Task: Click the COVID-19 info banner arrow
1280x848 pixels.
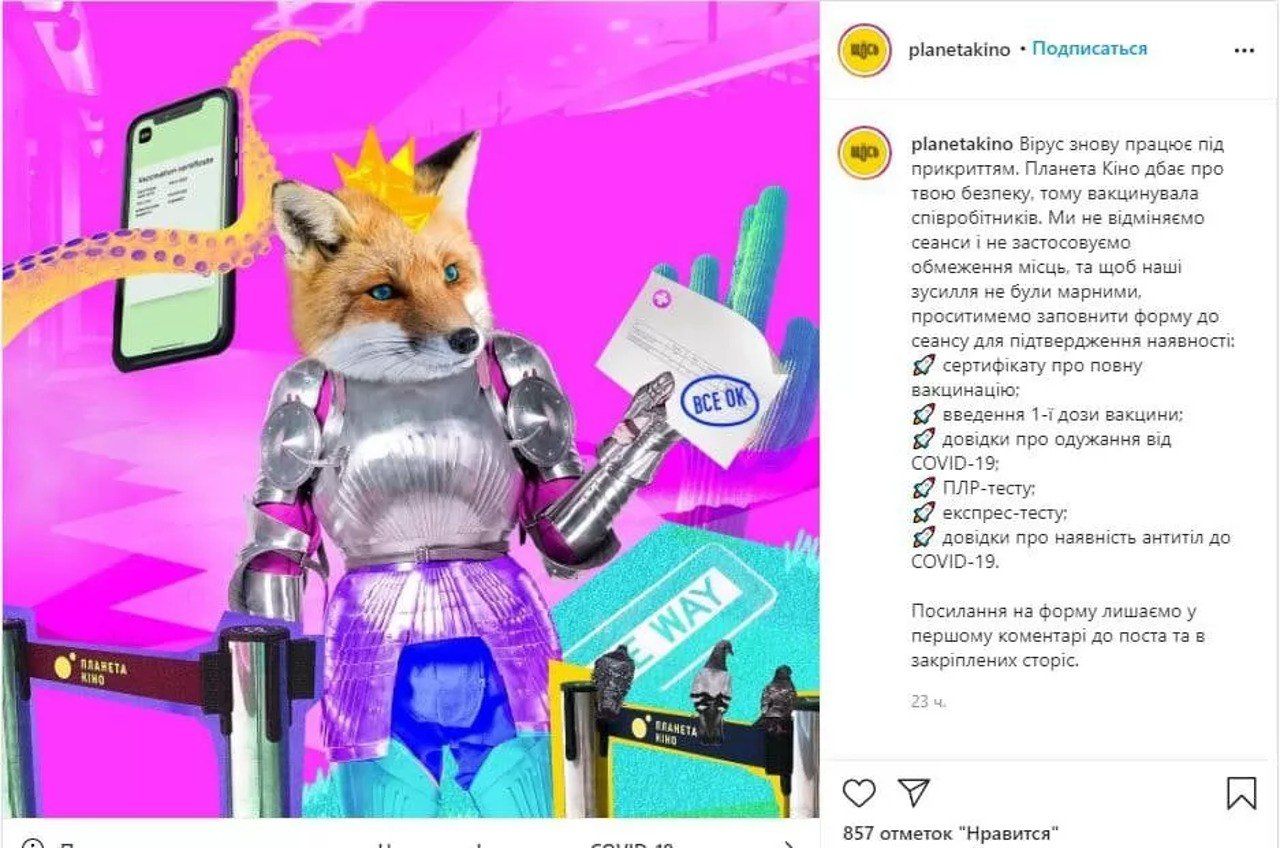Action: pos(790,843)
